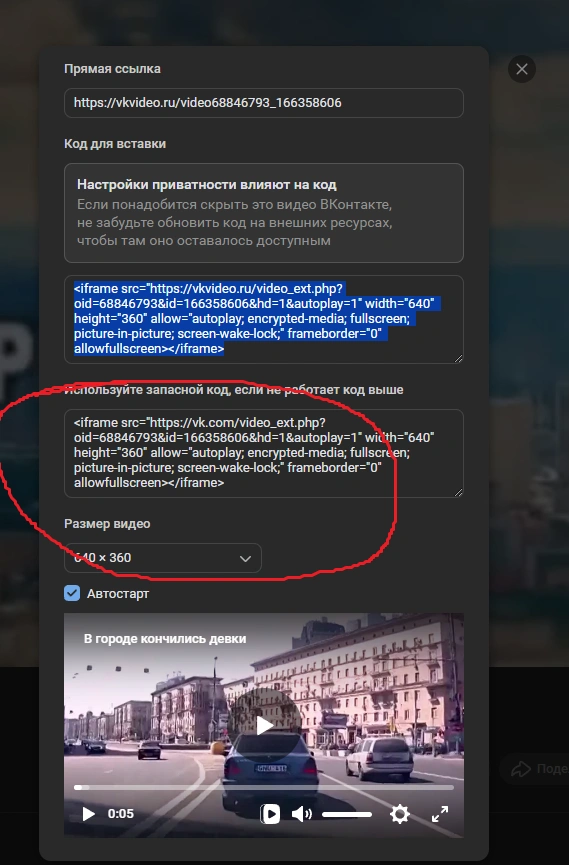Click the large center play button on video

(x=265, y=725)
